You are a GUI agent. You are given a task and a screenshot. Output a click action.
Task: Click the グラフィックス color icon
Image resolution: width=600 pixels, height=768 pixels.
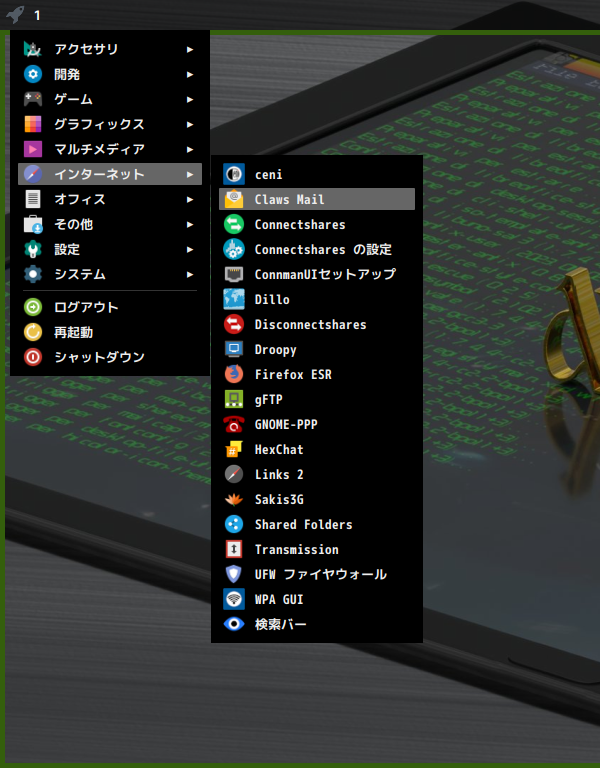[x=33, y=124]
